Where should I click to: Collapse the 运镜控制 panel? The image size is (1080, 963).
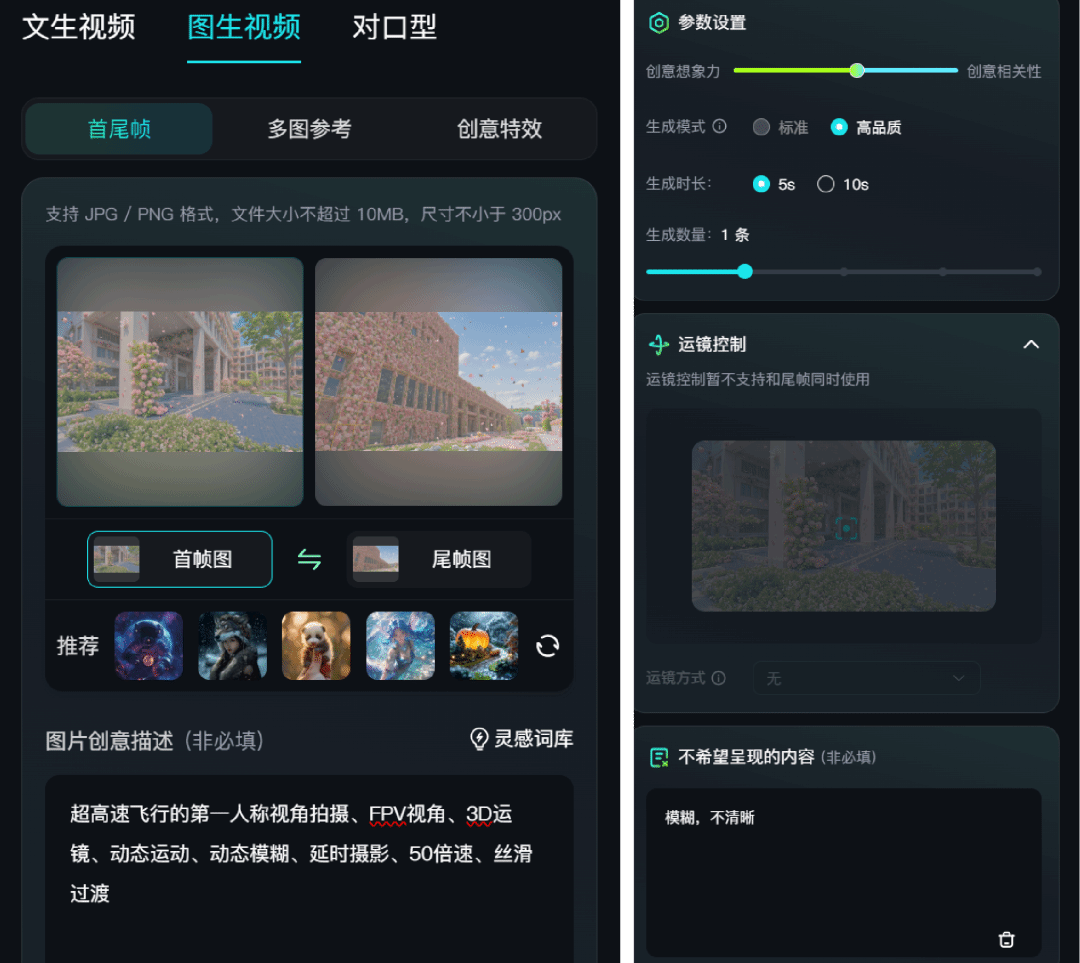pyautogui.click(x=1031, y=344)
